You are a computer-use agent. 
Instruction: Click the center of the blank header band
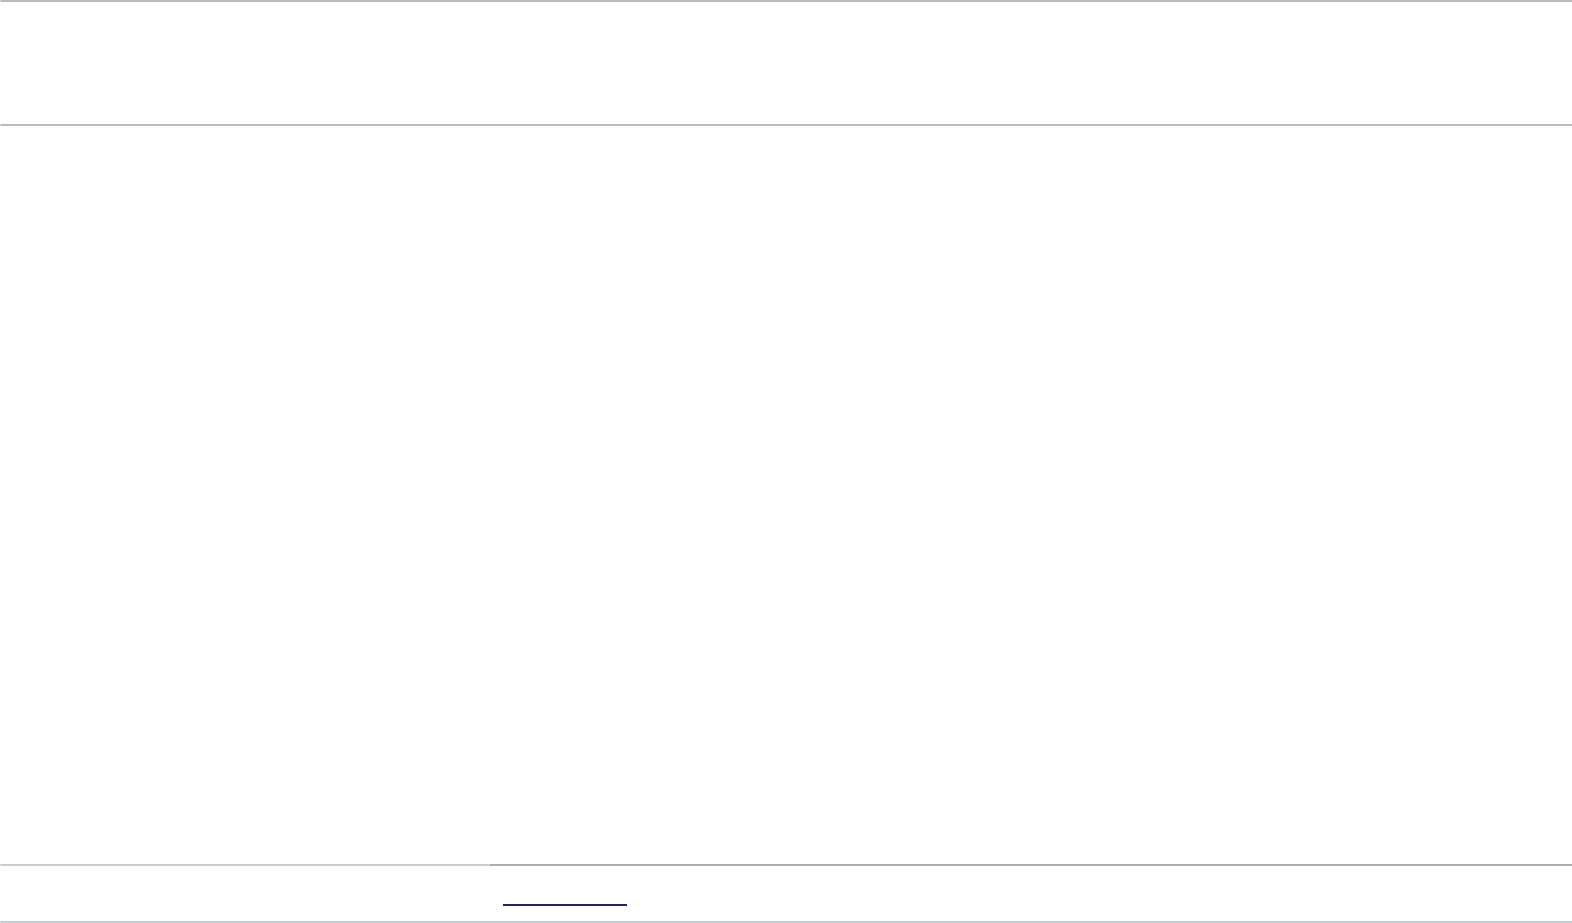pyautogui.click(x=786, y=62)
